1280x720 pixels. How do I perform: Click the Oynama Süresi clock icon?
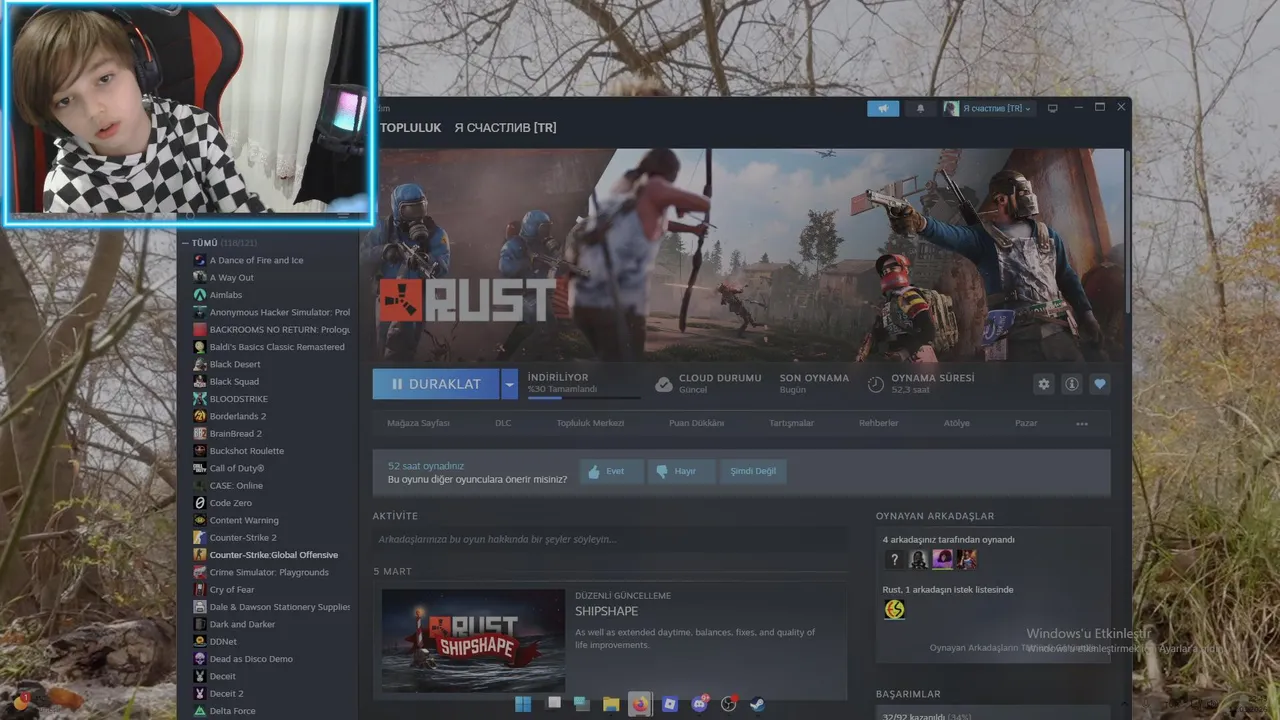point(875,384)
